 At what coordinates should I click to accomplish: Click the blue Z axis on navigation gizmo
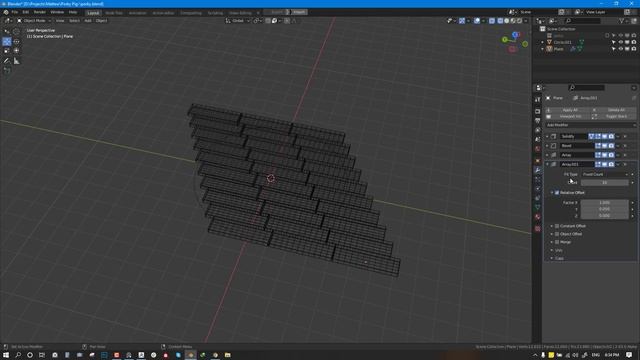(x=515, y=35)
